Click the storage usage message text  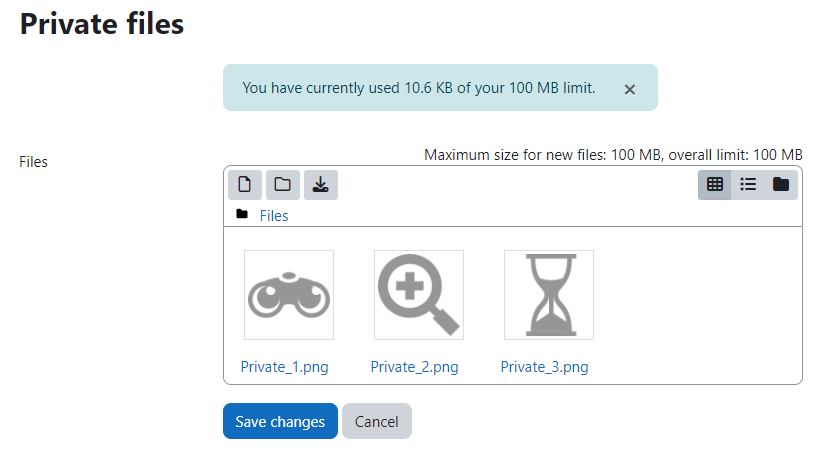tap(419, 88)
